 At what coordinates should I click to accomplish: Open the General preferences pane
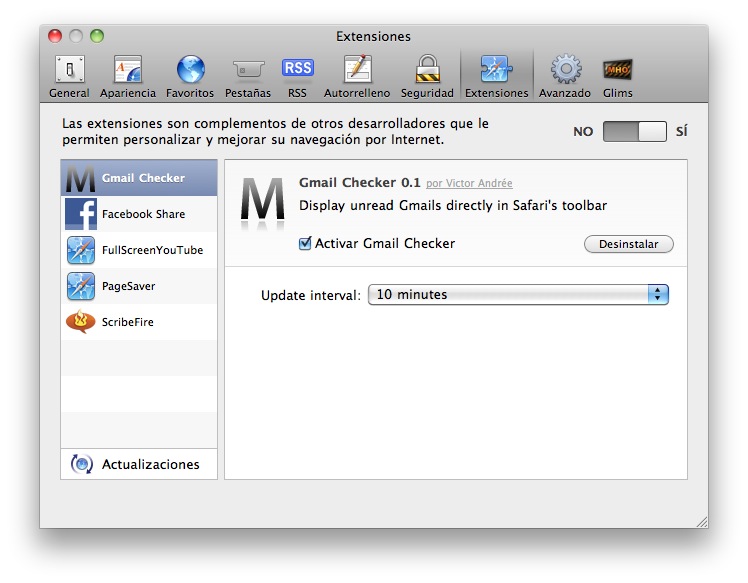tap(69, 76)
